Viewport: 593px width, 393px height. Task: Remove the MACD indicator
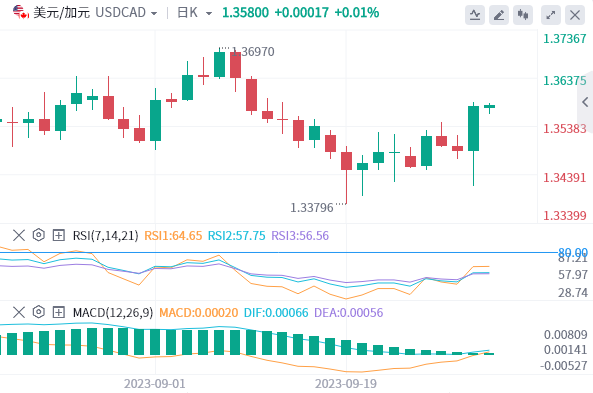(19, 312)
